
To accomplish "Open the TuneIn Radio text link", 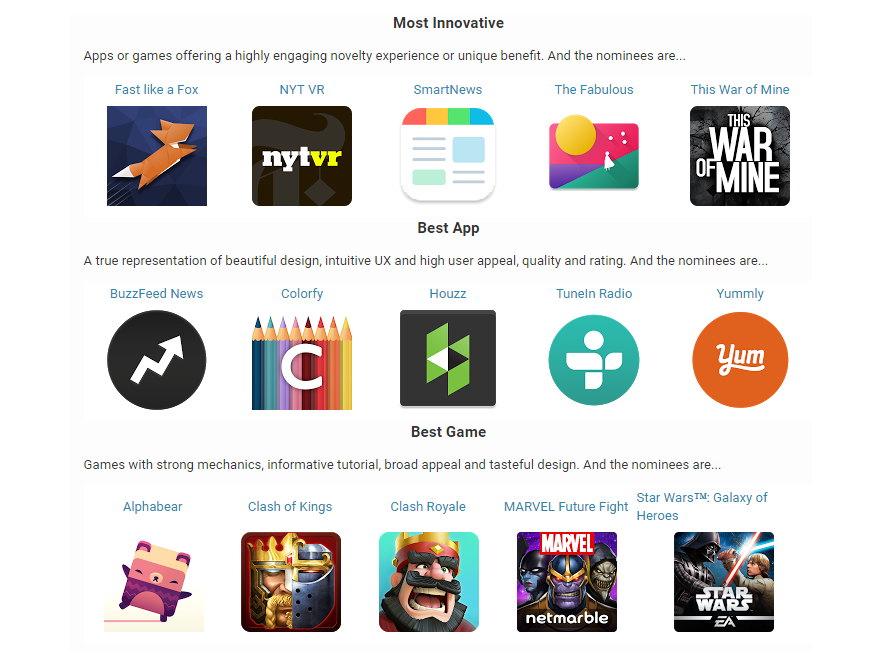I will click(594, 294).
